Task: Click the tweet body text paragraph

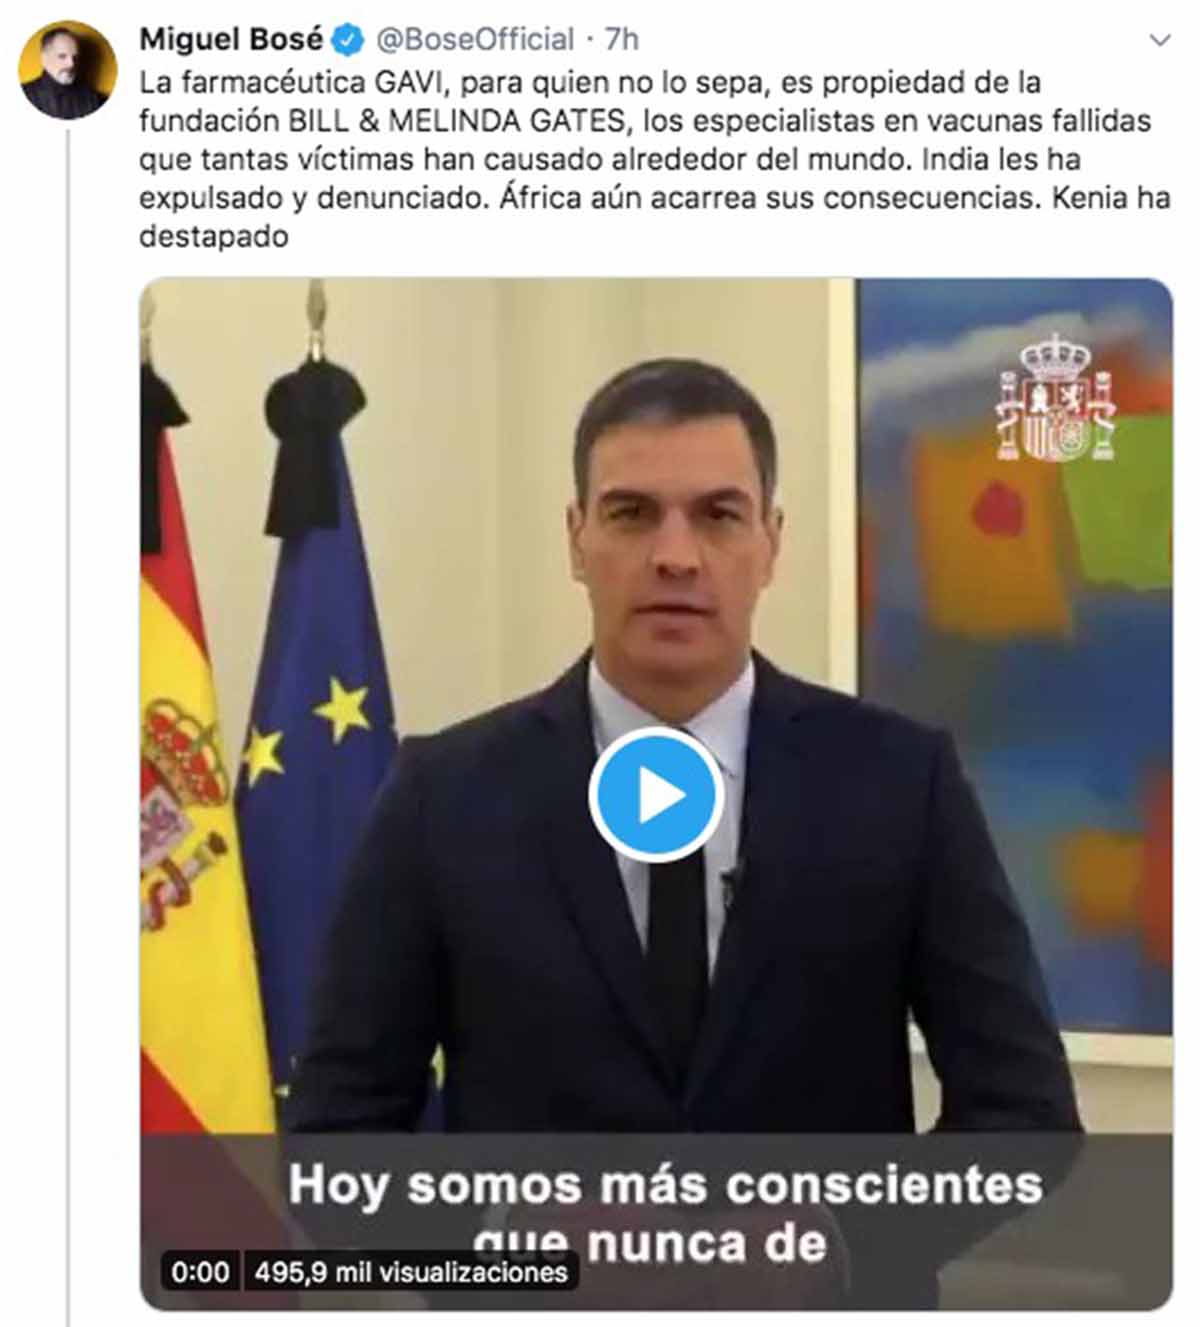Action: coord(654,159)
